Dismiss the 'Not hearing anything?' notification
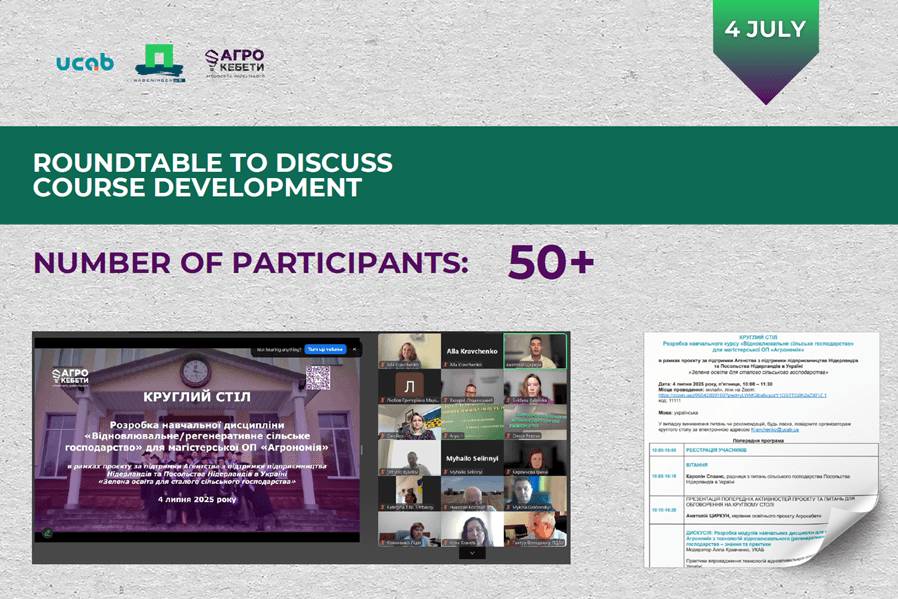 [x=354, y=349]
